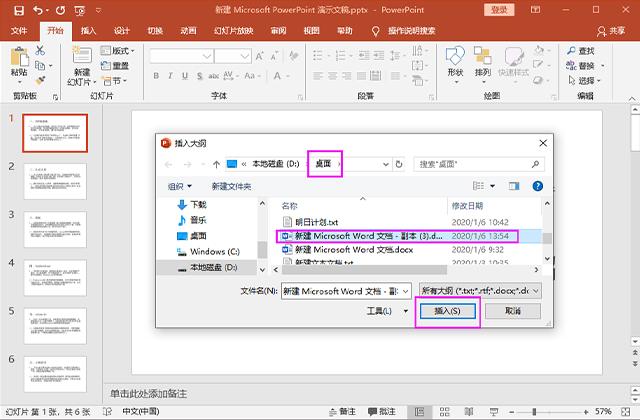Screen dimensions: 640x420
Task: Refresh the folder listing
Action: coord(399,164)
